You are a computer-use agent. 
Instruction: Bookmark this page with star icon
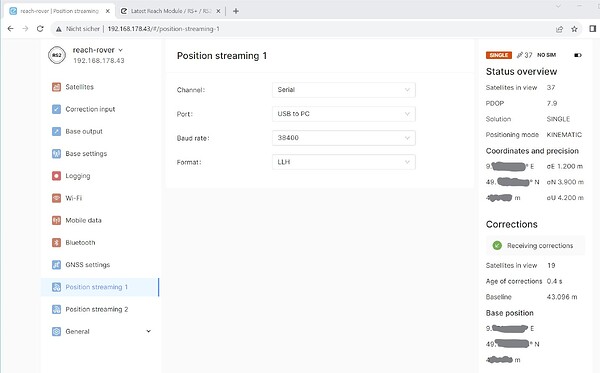pos(574,29)
